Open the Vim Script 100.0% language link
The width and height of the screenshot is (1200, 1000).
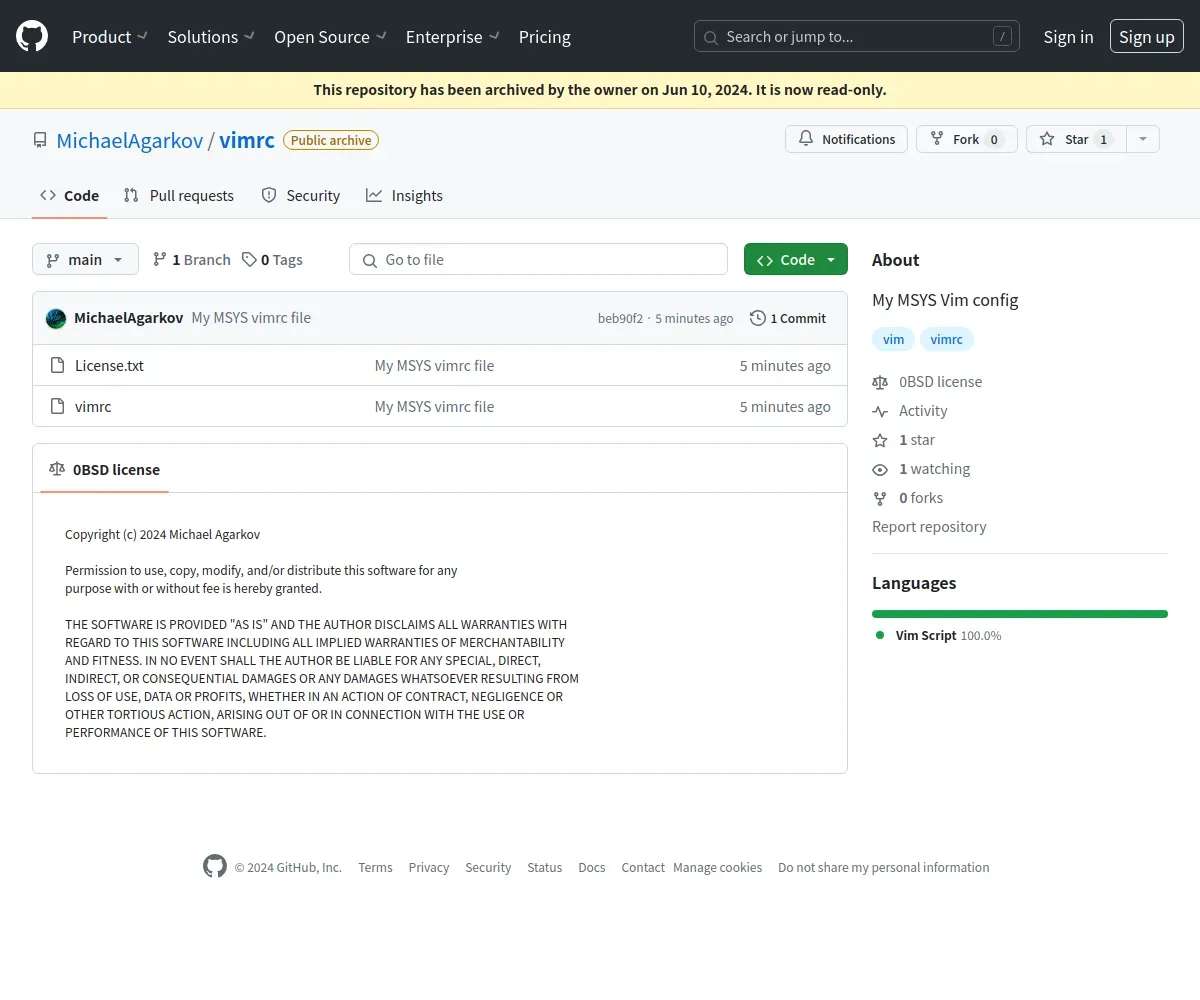coord(938,636)
